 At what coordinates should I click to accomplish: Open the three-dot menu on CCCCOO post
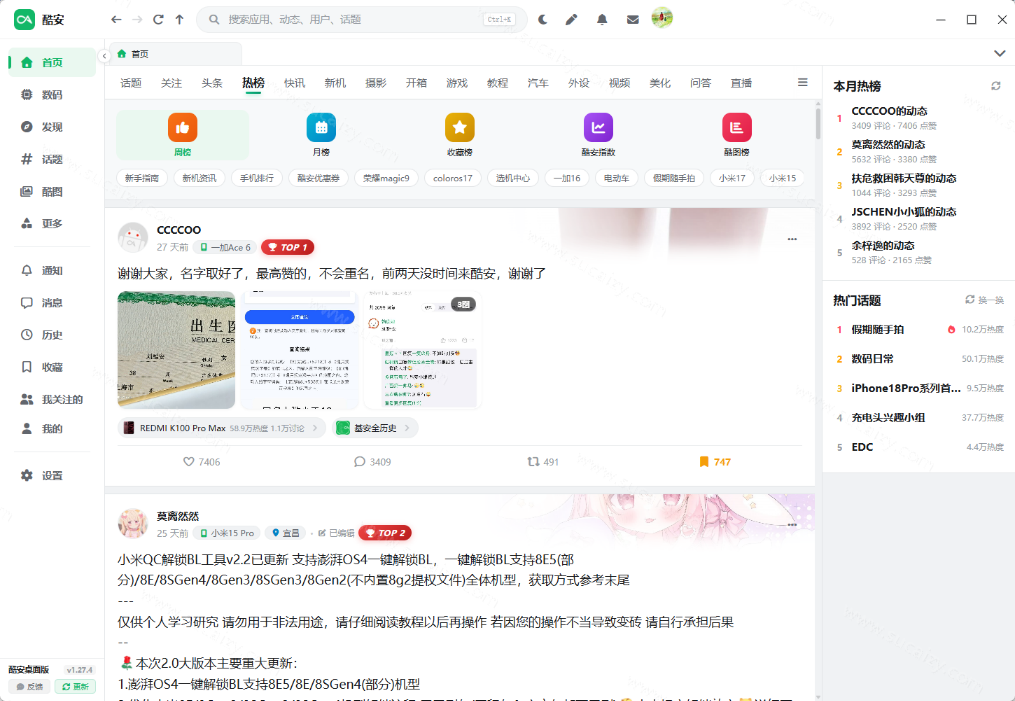click(x=792, y=239)
